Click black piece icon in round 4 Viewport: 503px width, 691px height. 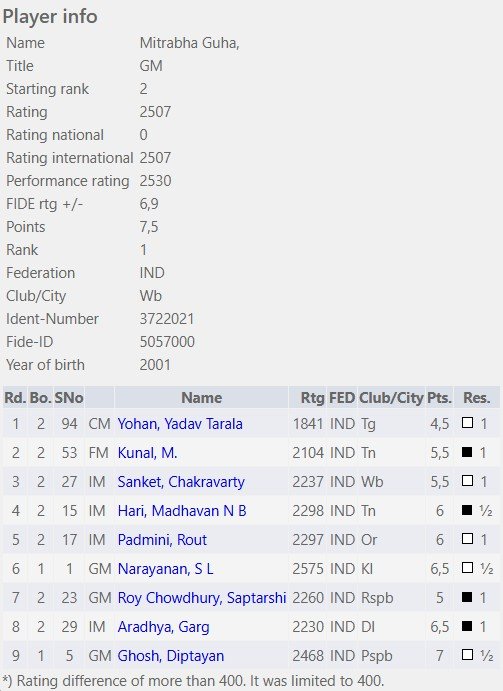[467, 510]
